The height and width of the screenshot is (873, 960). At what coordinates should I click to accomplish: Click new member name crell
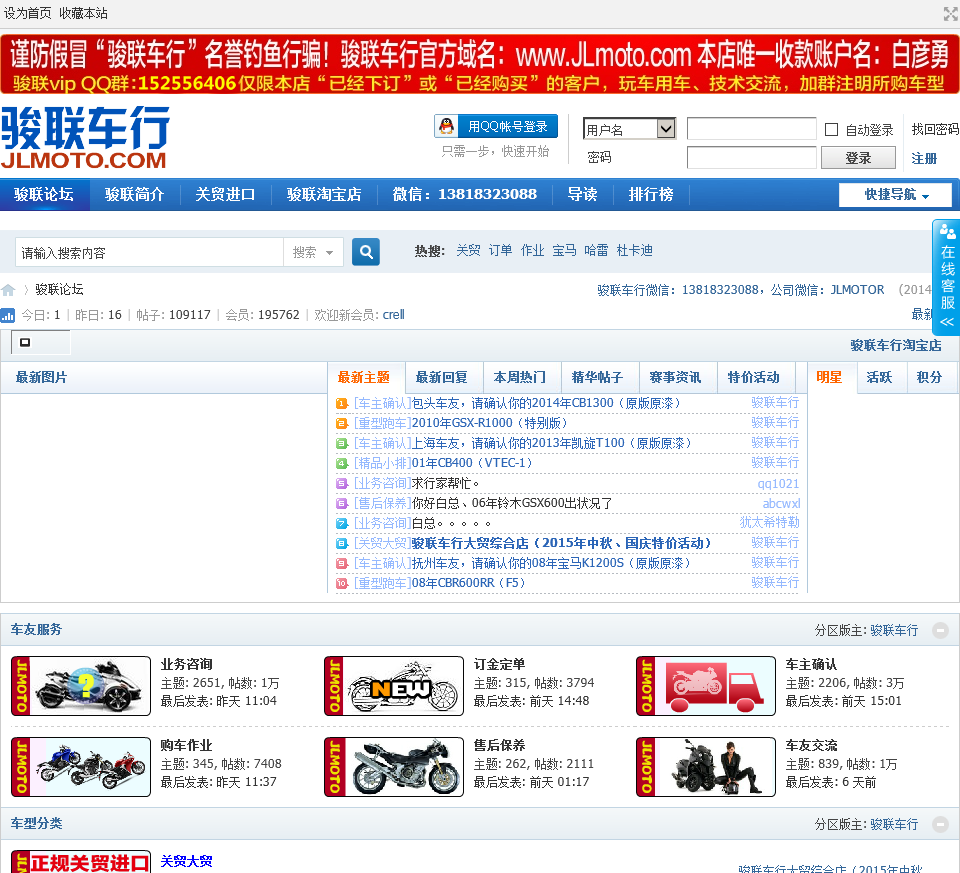click(x=394, y=315)
